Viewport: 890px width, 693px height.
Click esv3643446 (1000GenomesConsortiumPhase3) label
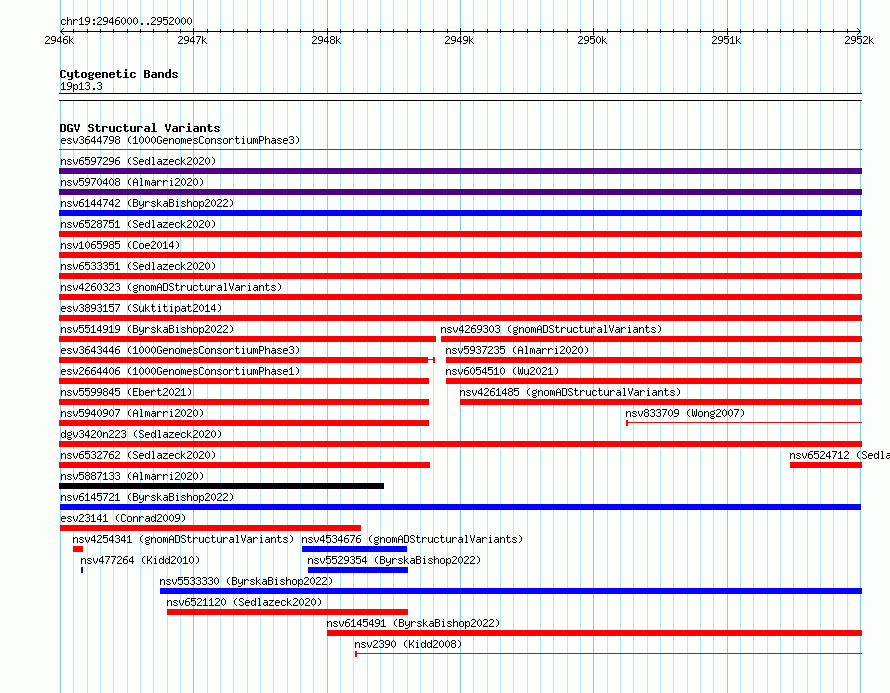pos(180,350)
